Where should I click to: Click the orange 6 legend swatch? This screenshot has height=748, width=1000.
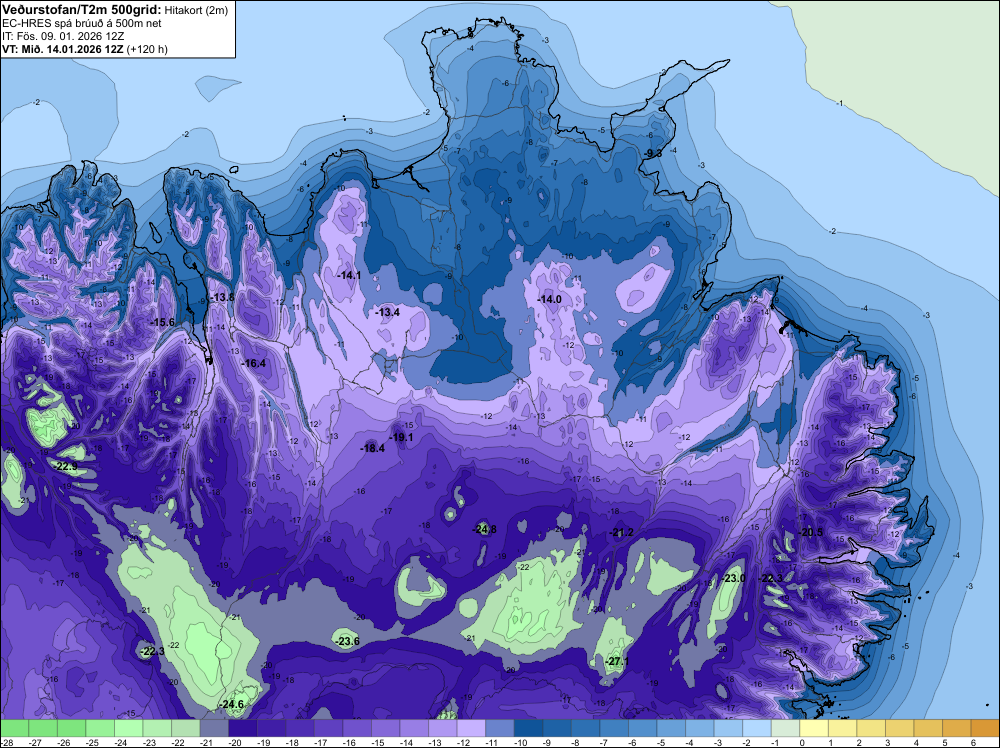pyautogui.click(x=985, y=728)
